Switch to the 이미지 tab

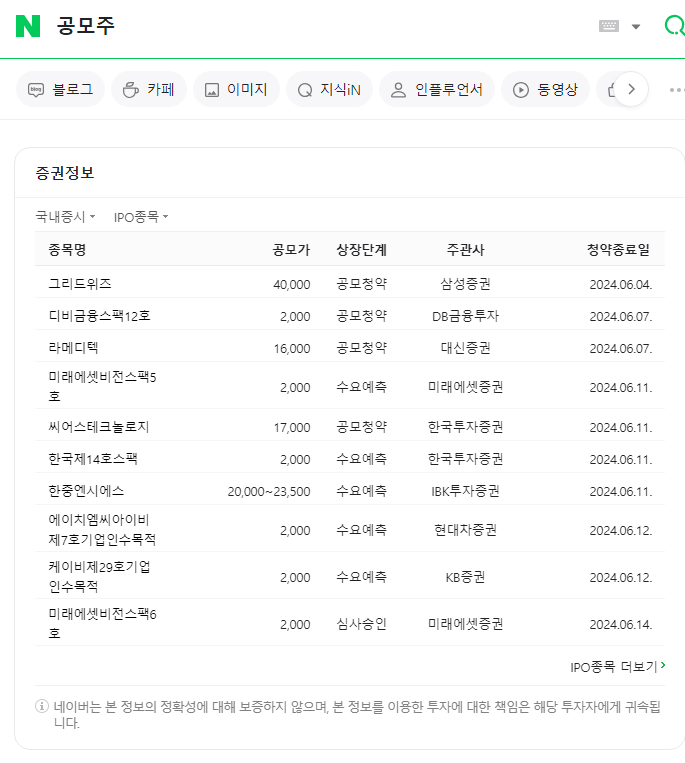pos(236,90)
